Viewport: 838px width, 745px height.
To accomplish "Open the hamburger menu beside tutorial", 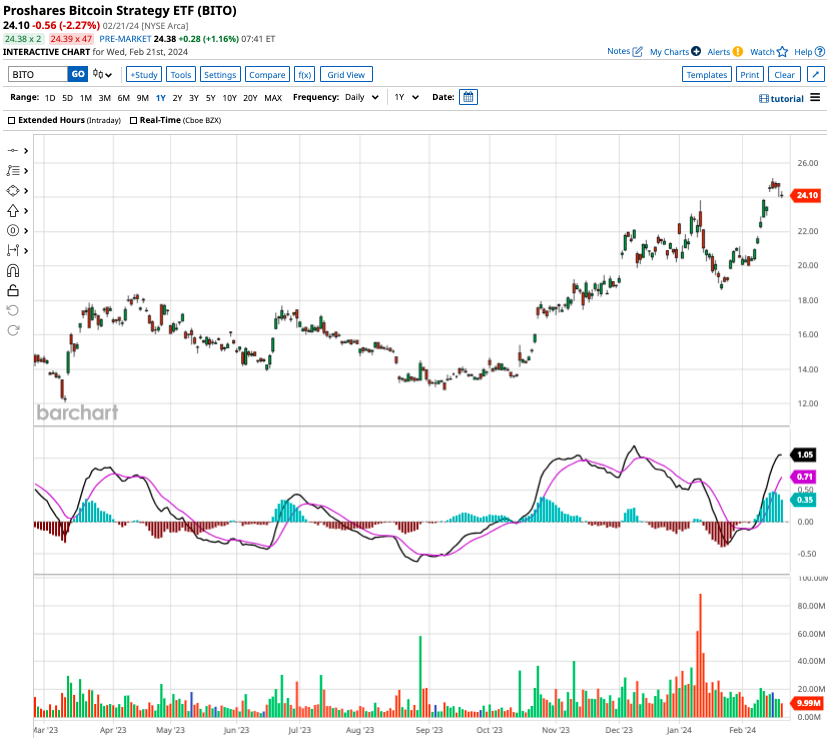I will (x=815, y=98).
